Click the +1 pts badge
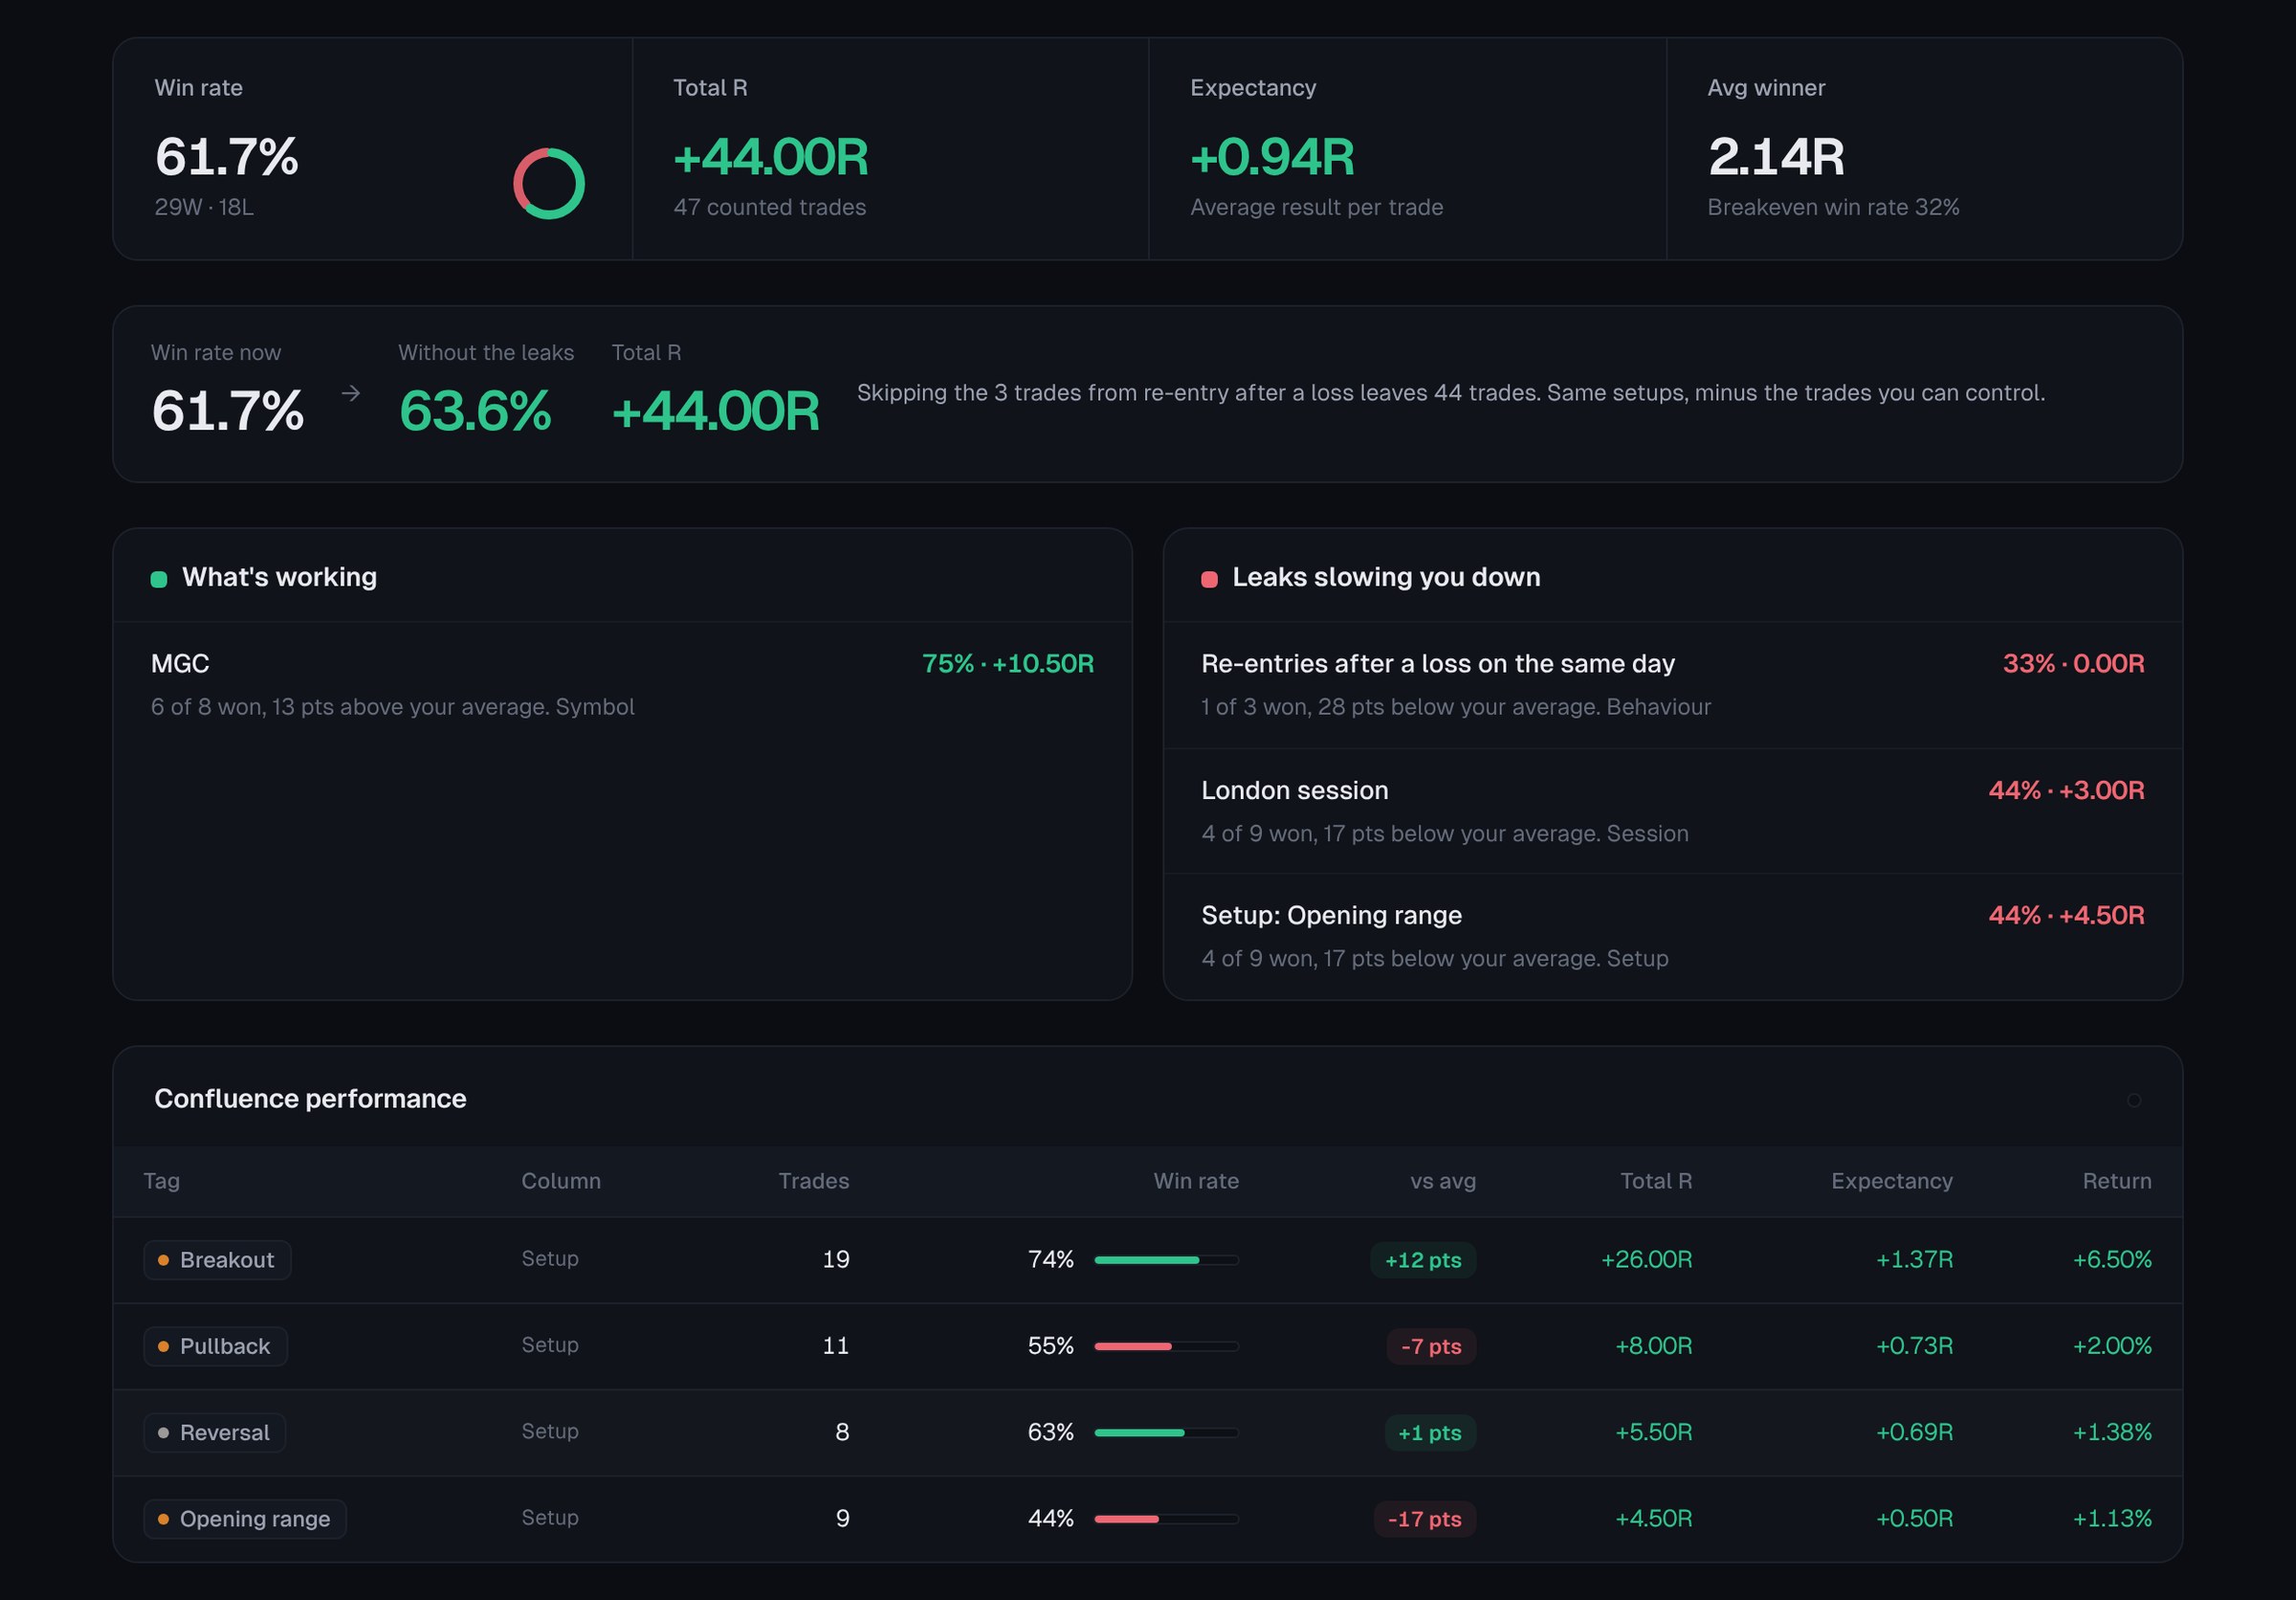This screenshot has height=1600, width=2296. pyautogui.click(x=1430, y=1432)
